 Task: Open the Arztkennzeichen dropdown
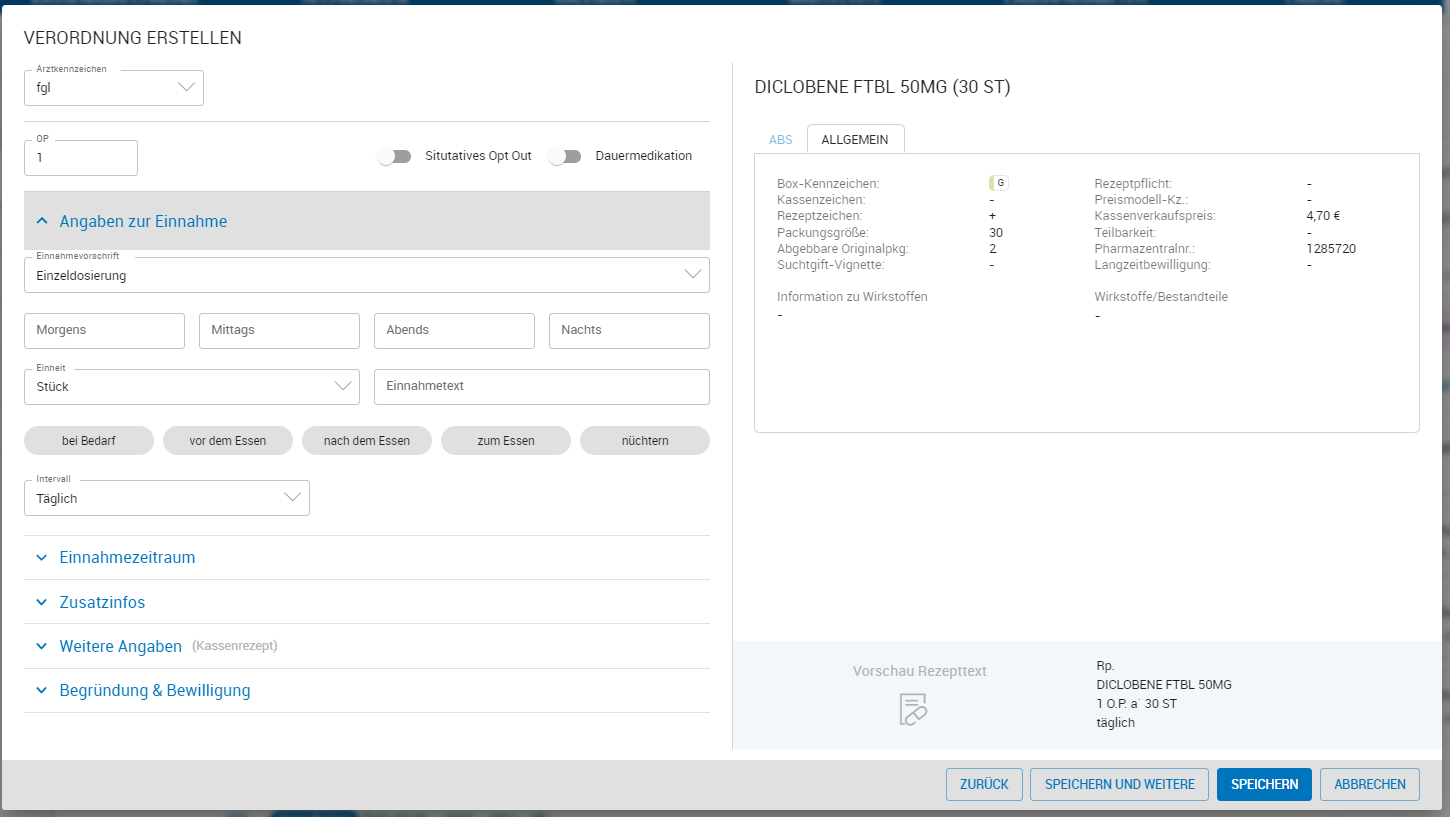[114, 88]
